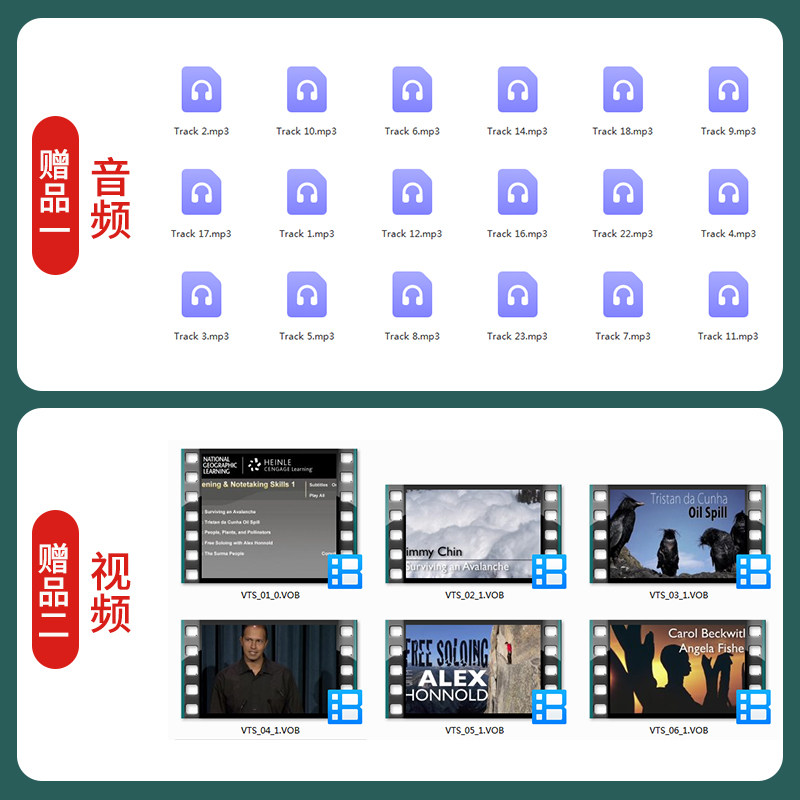Open the Track 10.mp3 file icon
This screenshot has width=800, height=800.
pyautogui.click(x=307, y=89)
